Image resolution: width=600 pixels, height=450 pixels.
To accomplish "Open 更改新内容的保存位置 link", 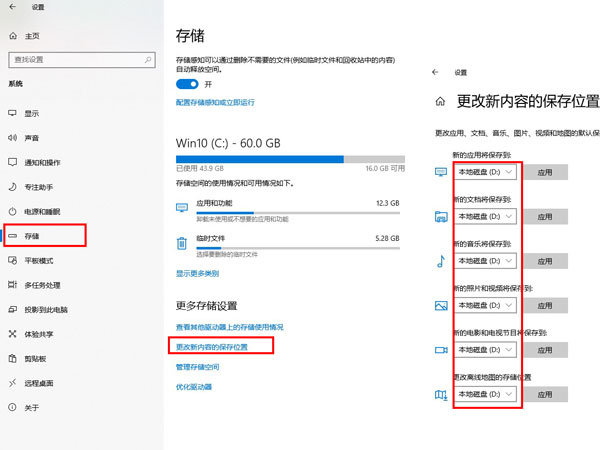I will coord(212,347).
